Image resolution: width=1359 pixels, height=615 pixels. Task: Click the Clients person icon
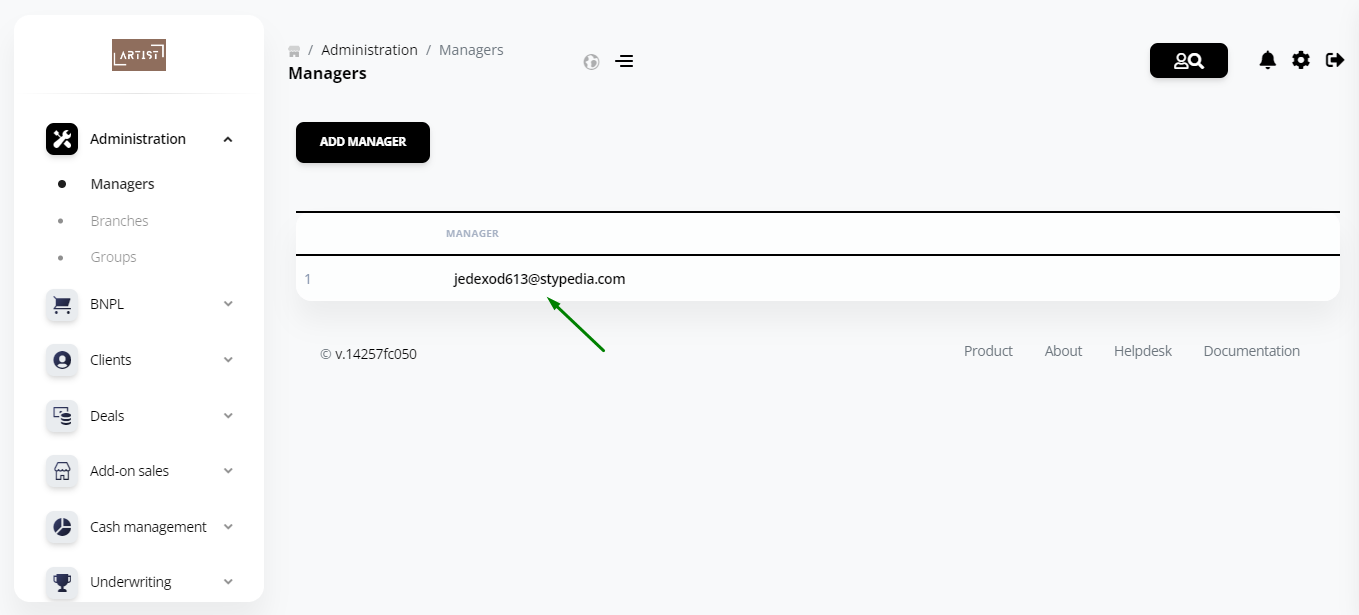tap(62, 360)
